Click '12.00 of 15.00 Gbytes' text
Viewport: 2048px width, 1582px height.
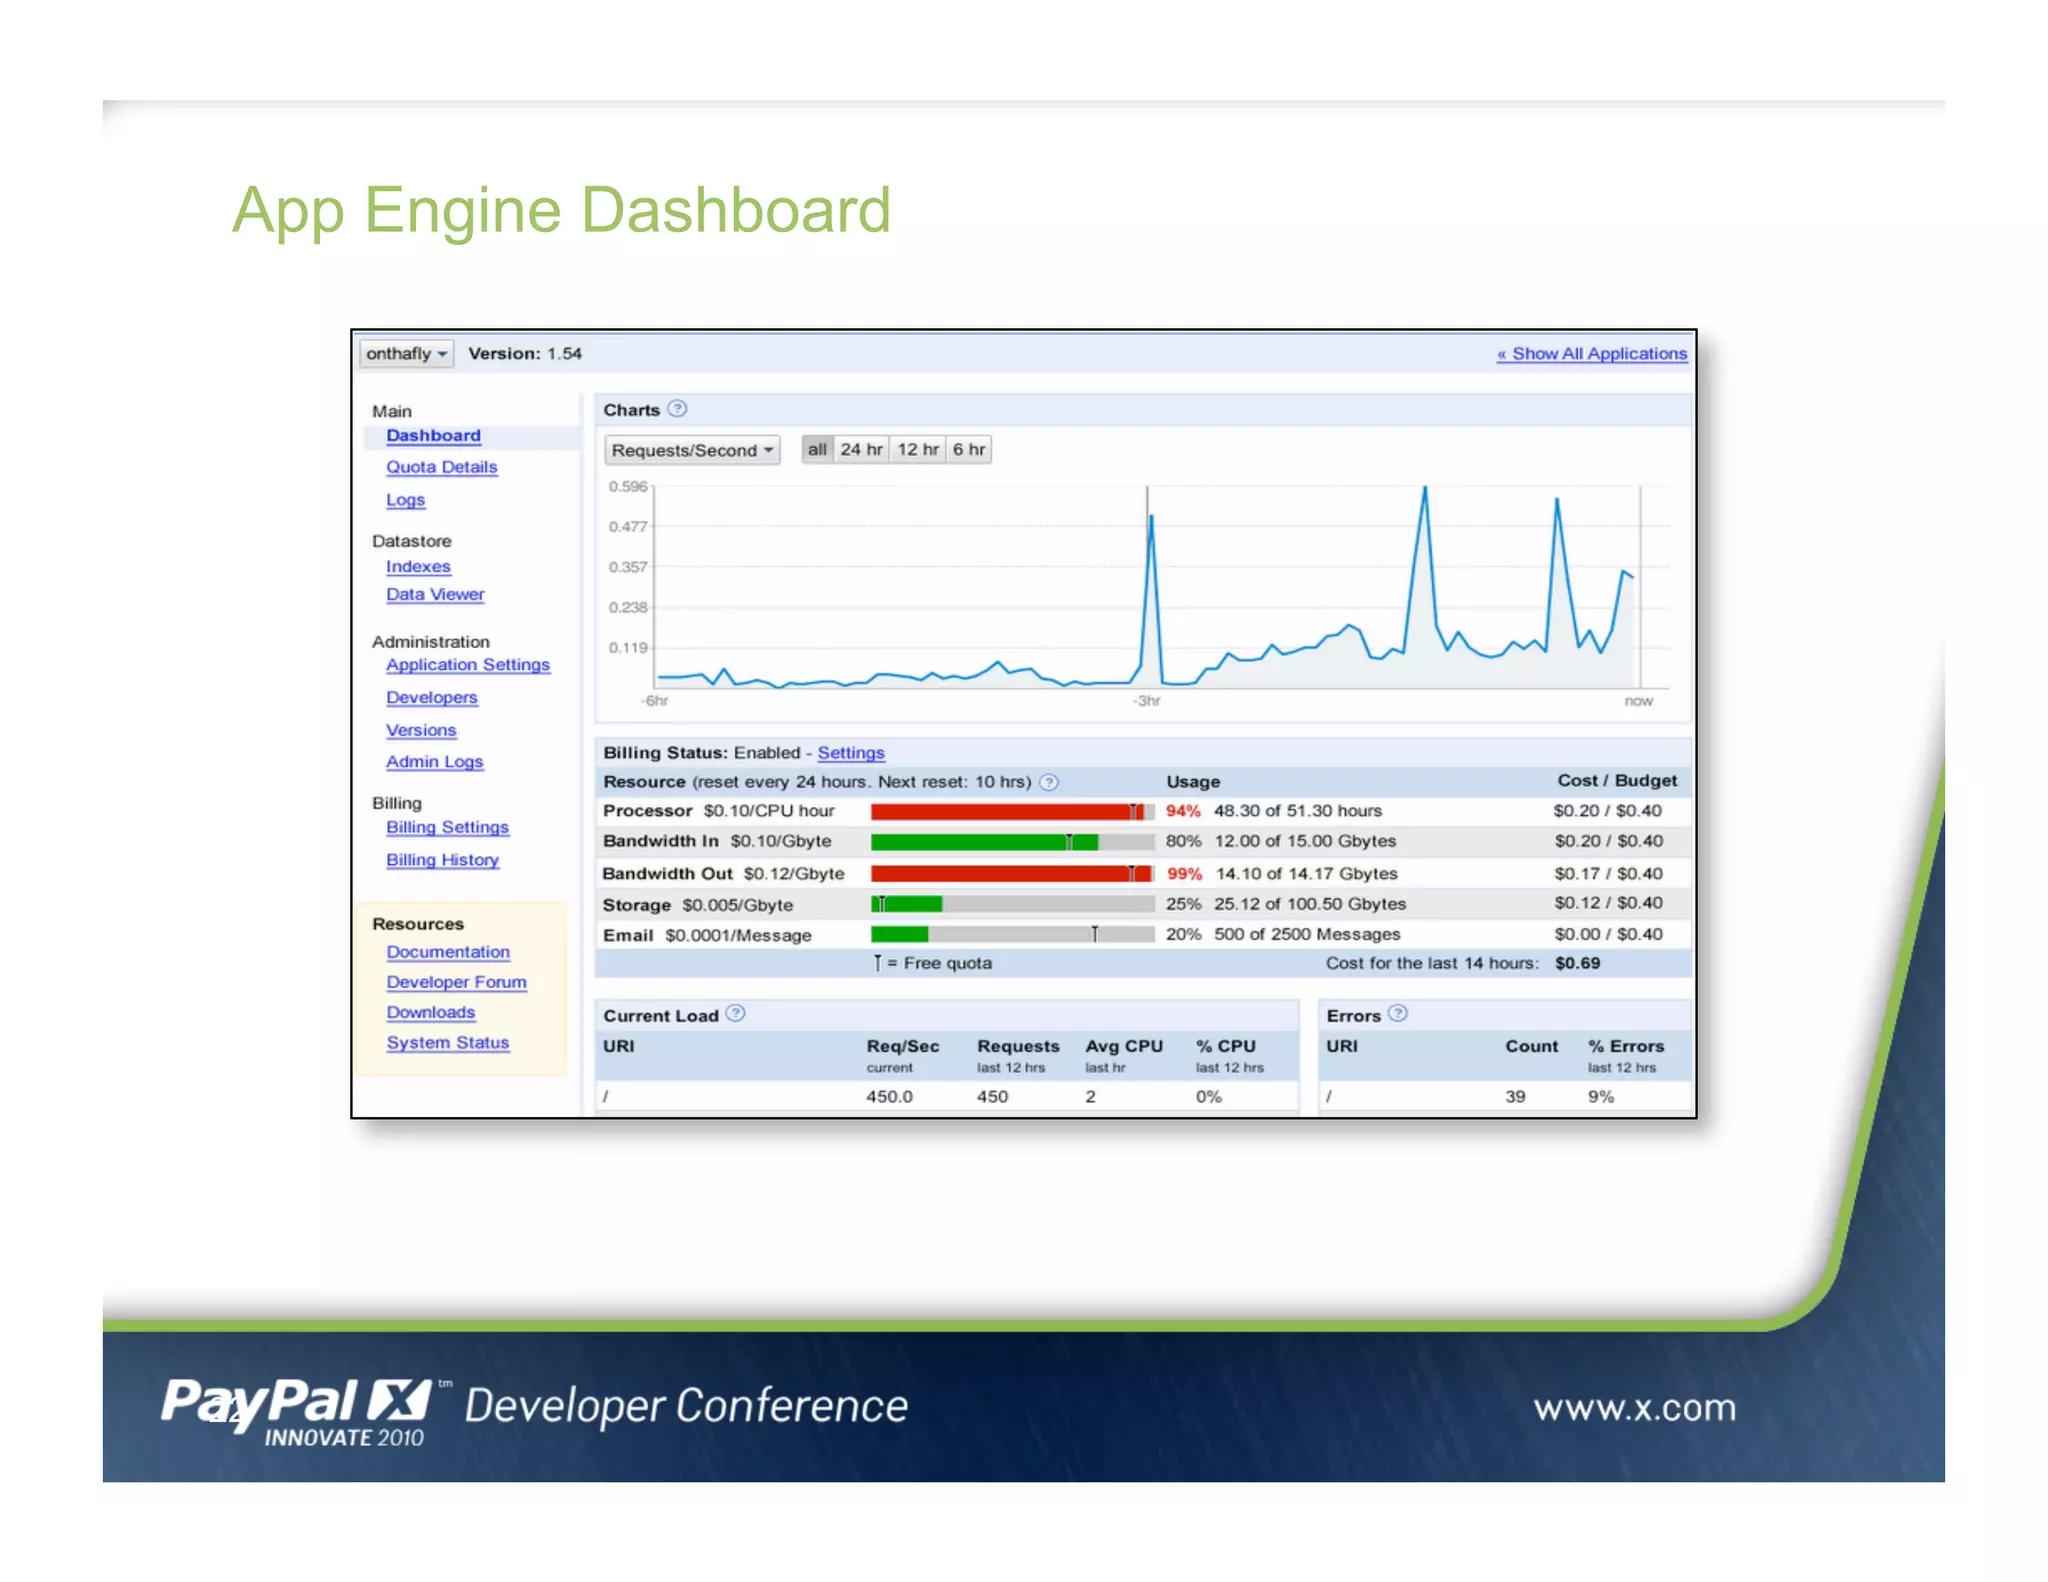click(1305, 841)
